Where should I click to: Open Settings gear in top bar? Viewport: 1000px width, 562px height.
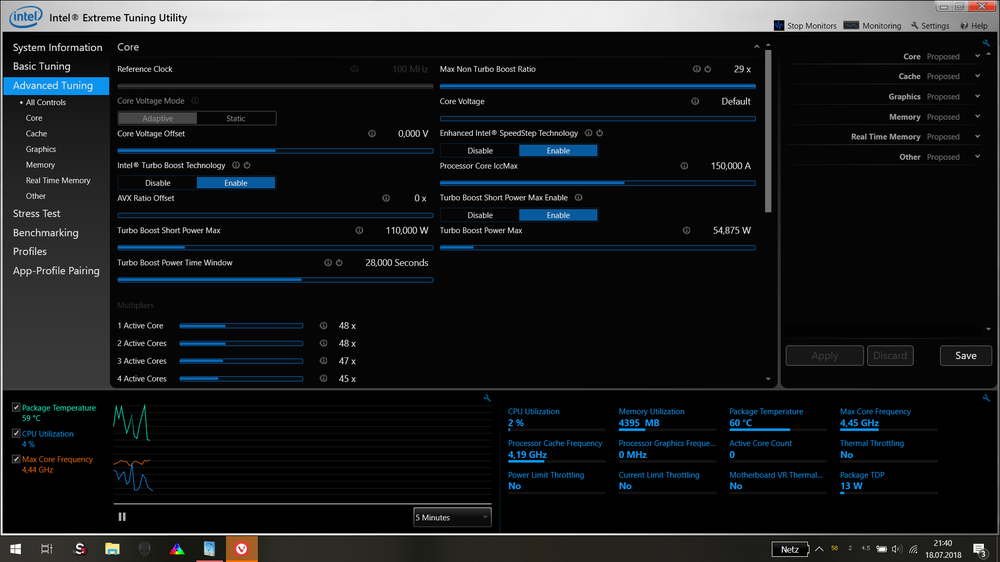pyautogui.click(x=915, y=26)
